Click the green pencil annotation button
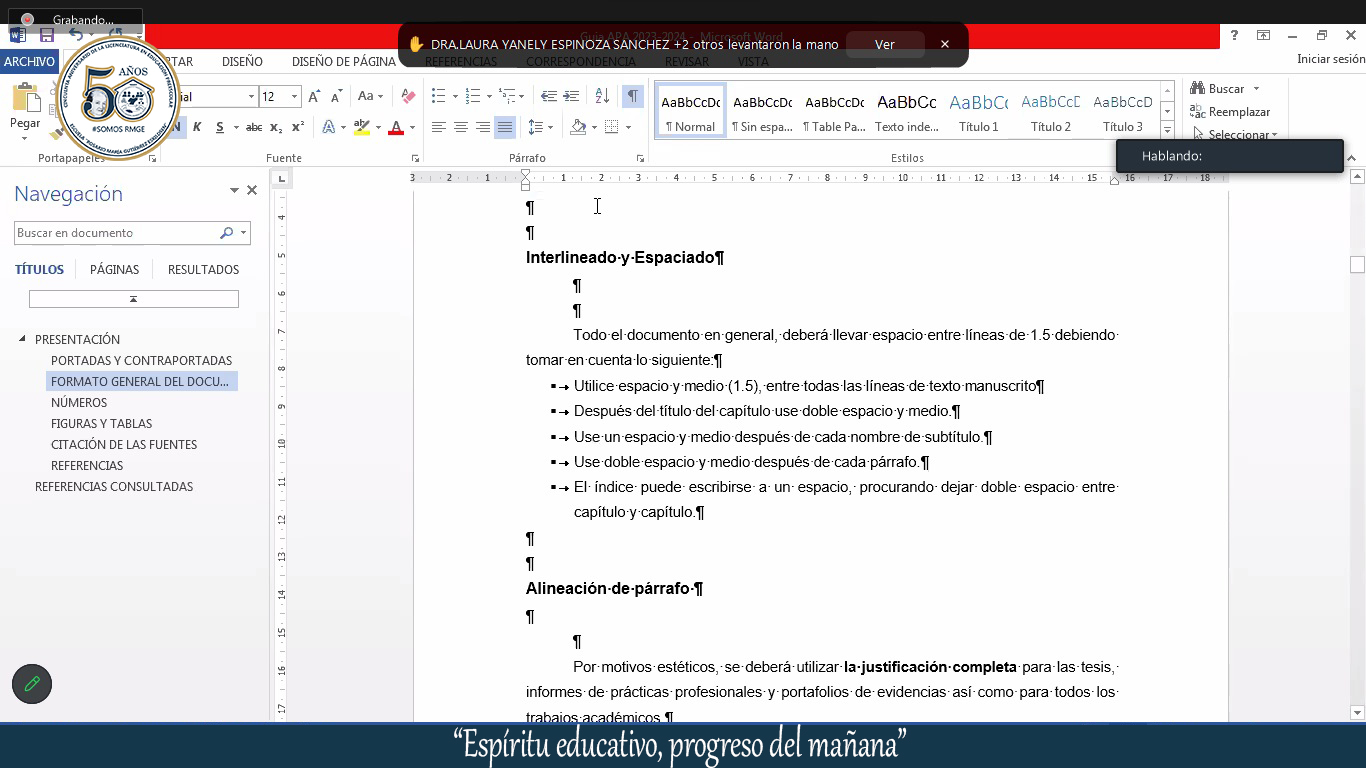The height and width of the screenshot is (768, 1366). coord(32,684)
